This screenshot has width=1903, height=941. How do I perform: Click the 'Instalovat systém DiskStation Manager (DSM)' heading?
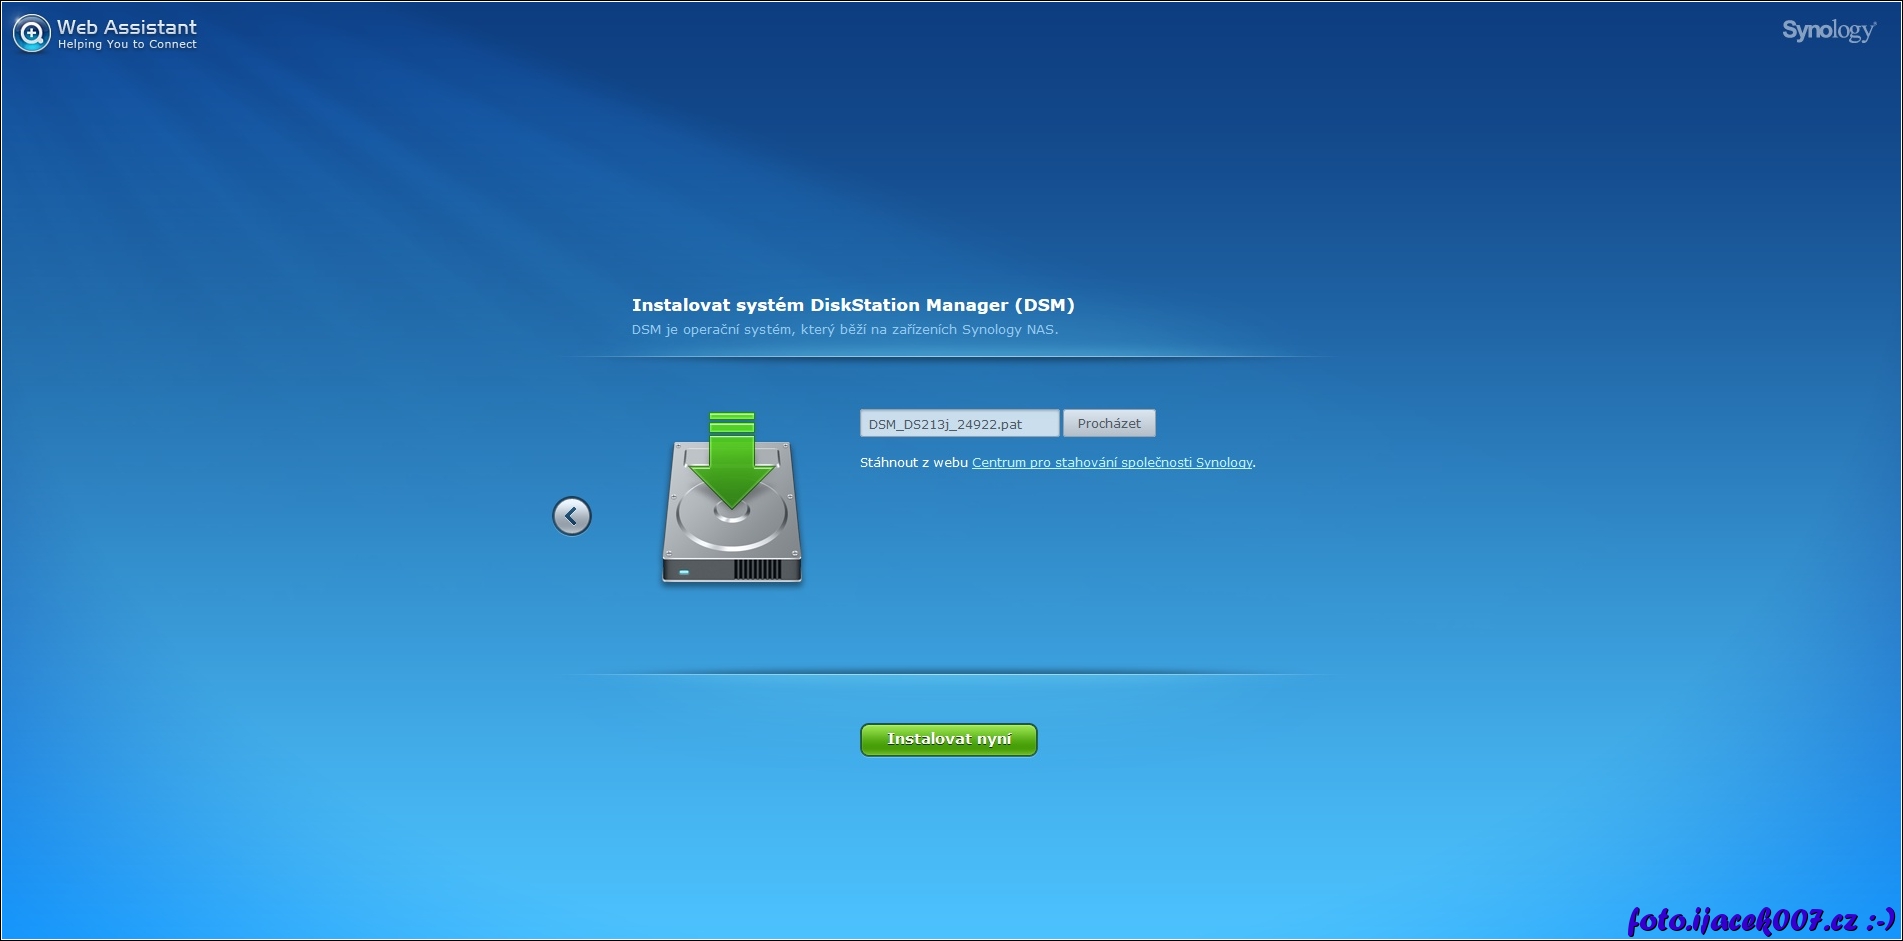click(852, 305)
